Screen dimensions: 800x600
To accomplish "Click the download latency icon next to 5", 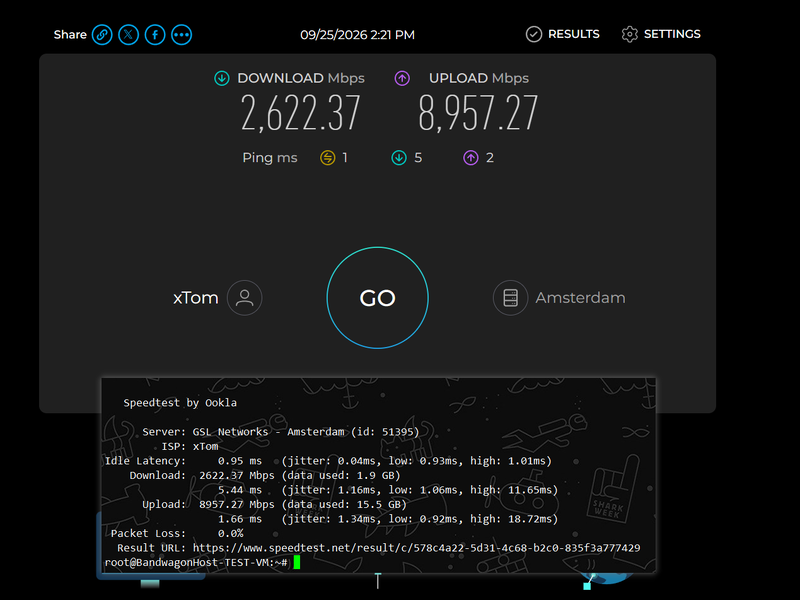I will click(x=399, y=158).
